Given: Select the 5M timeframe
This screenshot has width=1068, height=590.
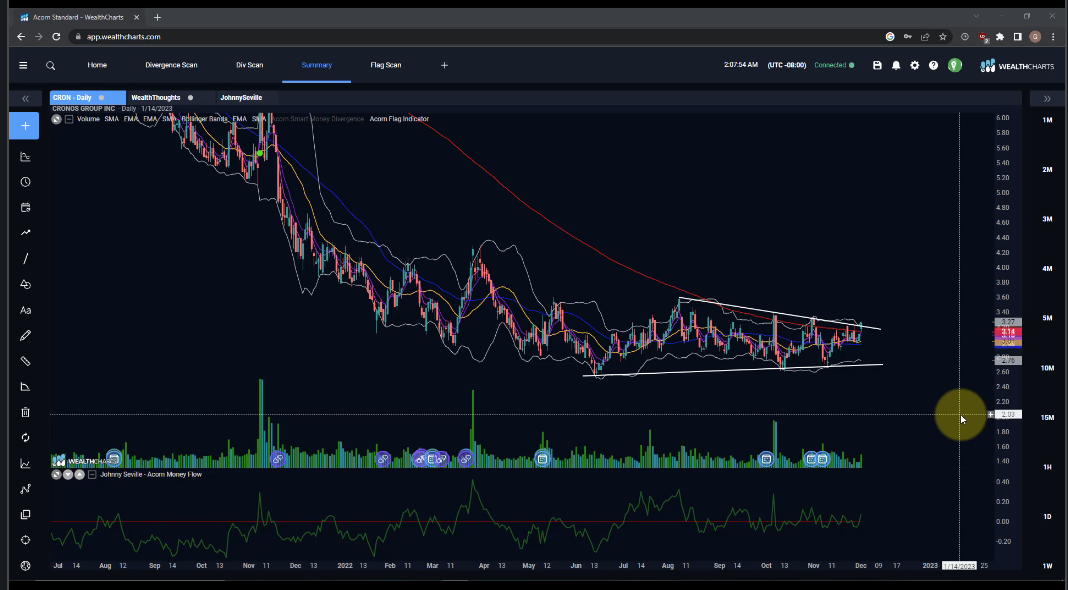Looking at the screenshot, I should (1047, 318).
